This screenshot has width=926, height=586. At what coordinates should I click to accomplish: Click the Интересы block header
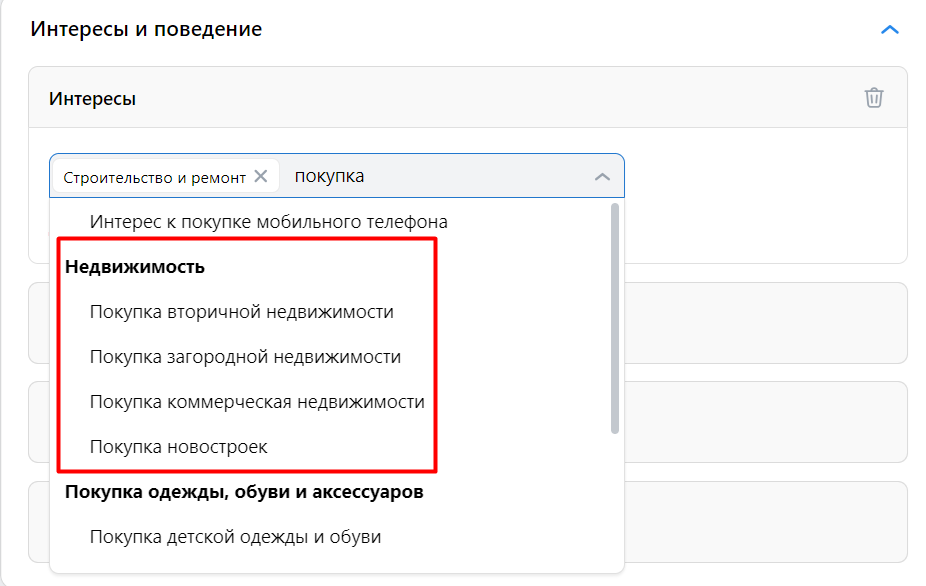tap(468, 97)
